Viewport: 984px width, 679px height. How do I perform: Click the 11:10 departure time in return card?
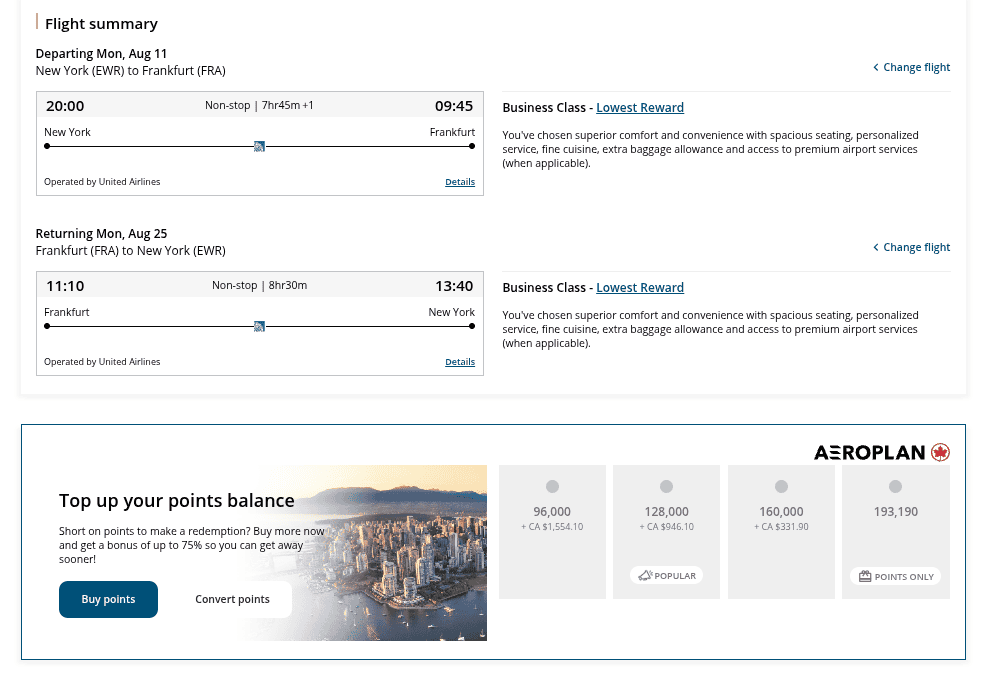(x=65, y=286)
